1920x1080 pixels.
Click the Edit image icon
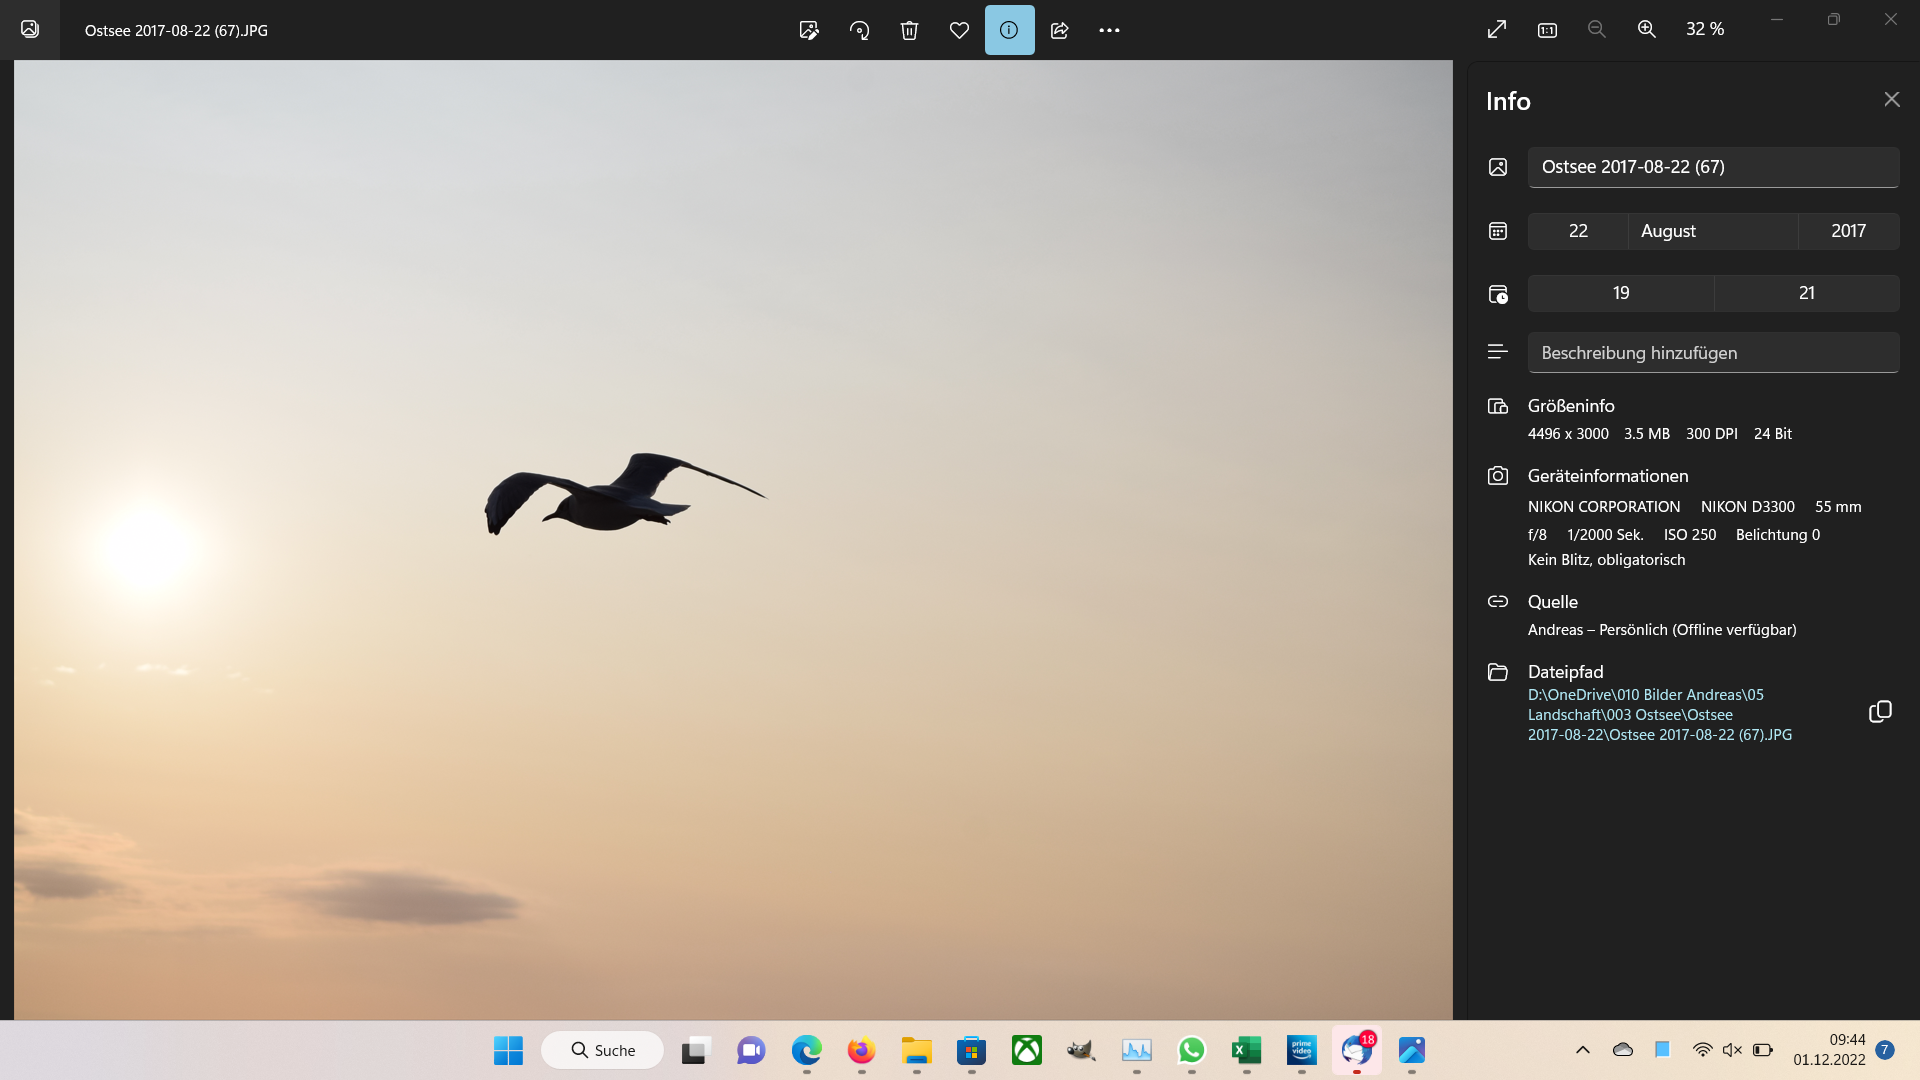809,30
